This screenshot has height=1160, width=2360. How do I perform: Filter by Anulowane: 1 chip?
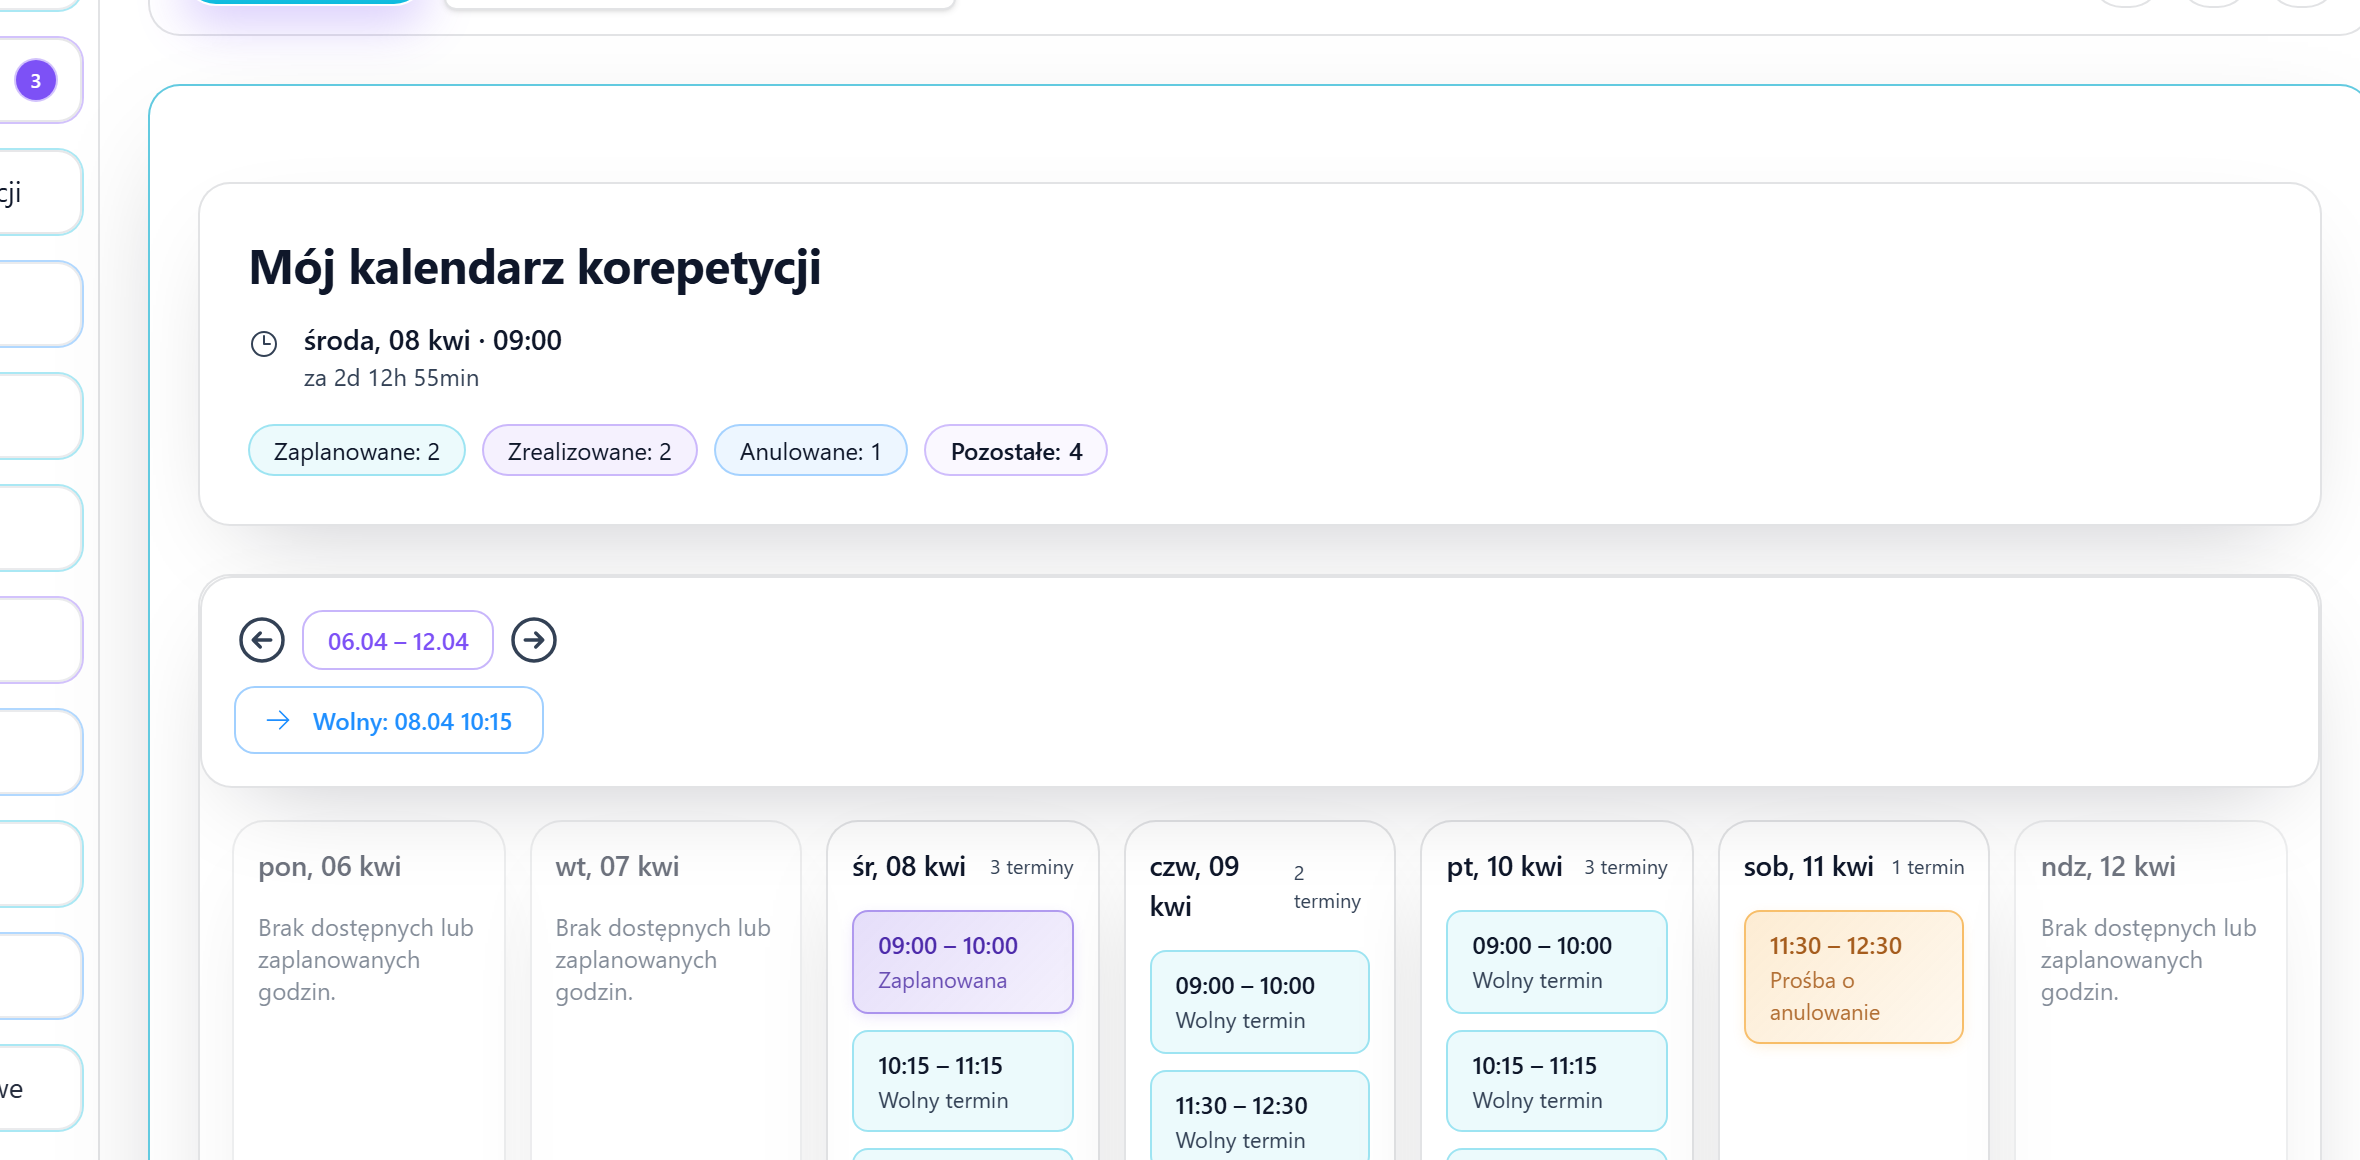pyautogui.click(x=811, y=451)
